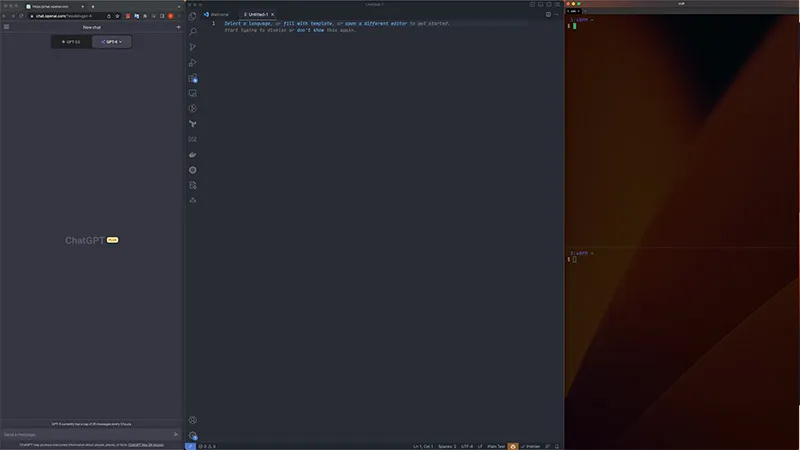
Task: Click Prettier in the status bar
Action: coord(532,446)
